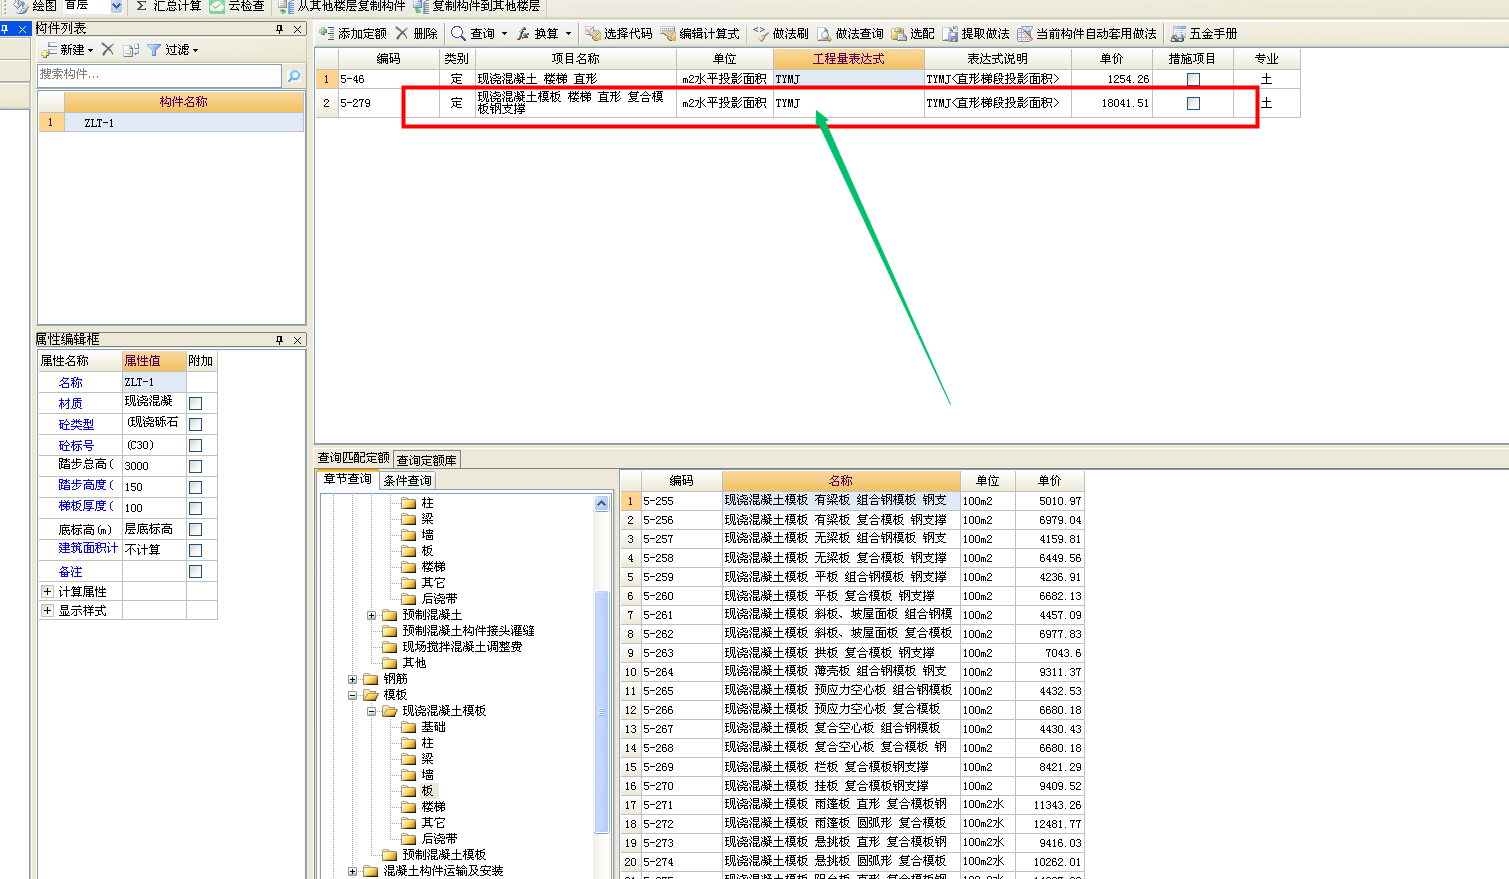Expand the 计算属性 group
The height and width of the screenshot is (879, 1509).
(x=47, y=591)
